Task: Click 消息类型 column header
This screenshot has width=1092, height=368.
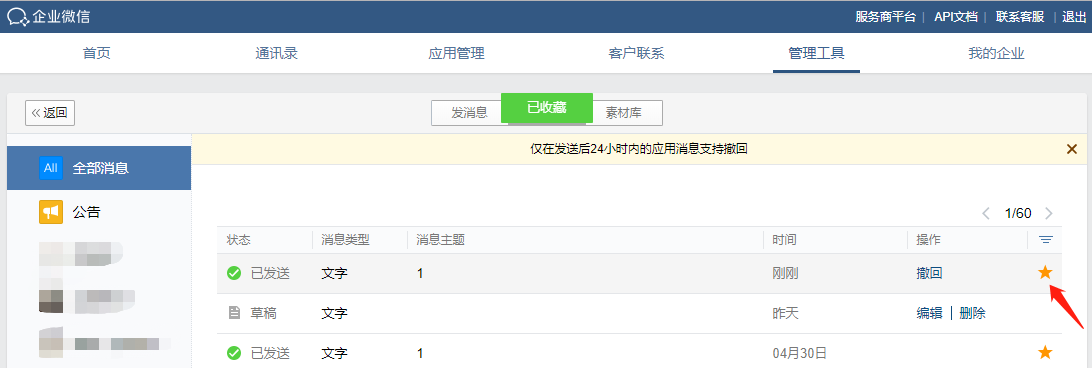Action: [x=345, y=240]
